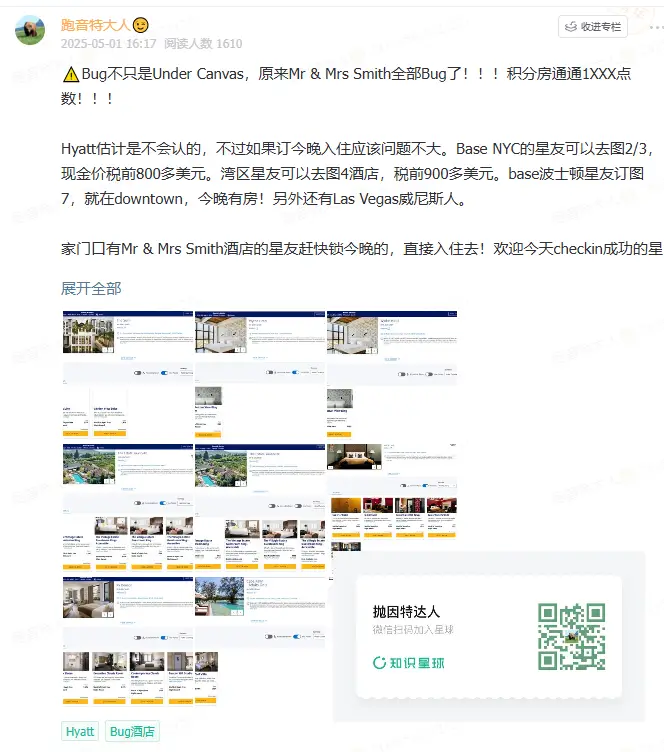
Task: Click the paragraph starting with Hyatt估计是不会认的
Action: click(358, 174)
